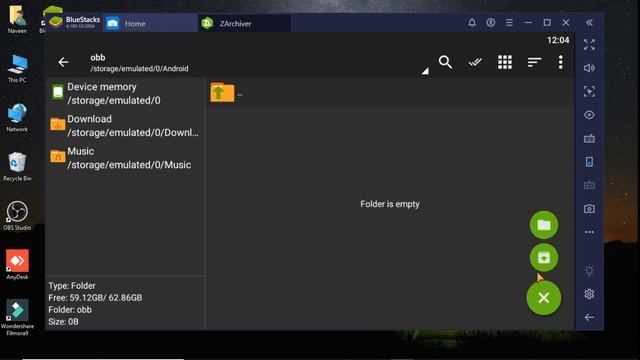
Task: Open BlueStacks account profile icon
Action: pyautogui.click(x=491, y=23)
